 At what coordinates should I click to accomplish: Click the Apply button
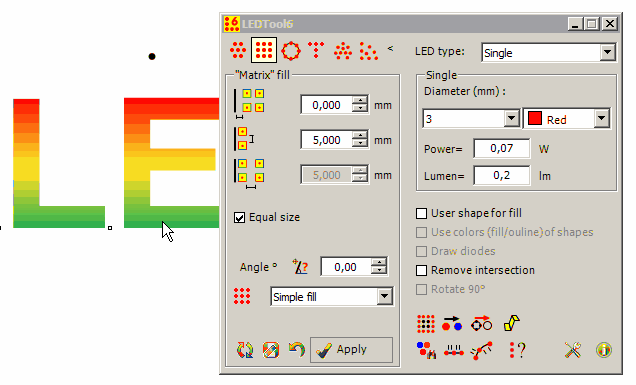[351, 349]
